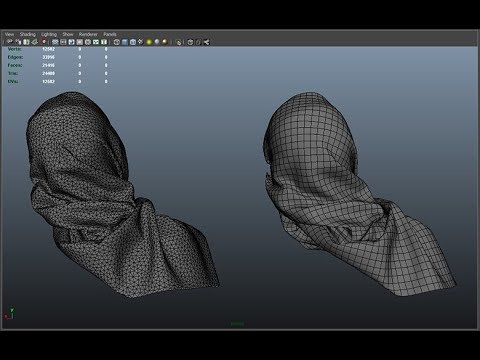
Task: Toggle 2D Pan/Zoom red-dot icon
Action: [x=43, y=42]
